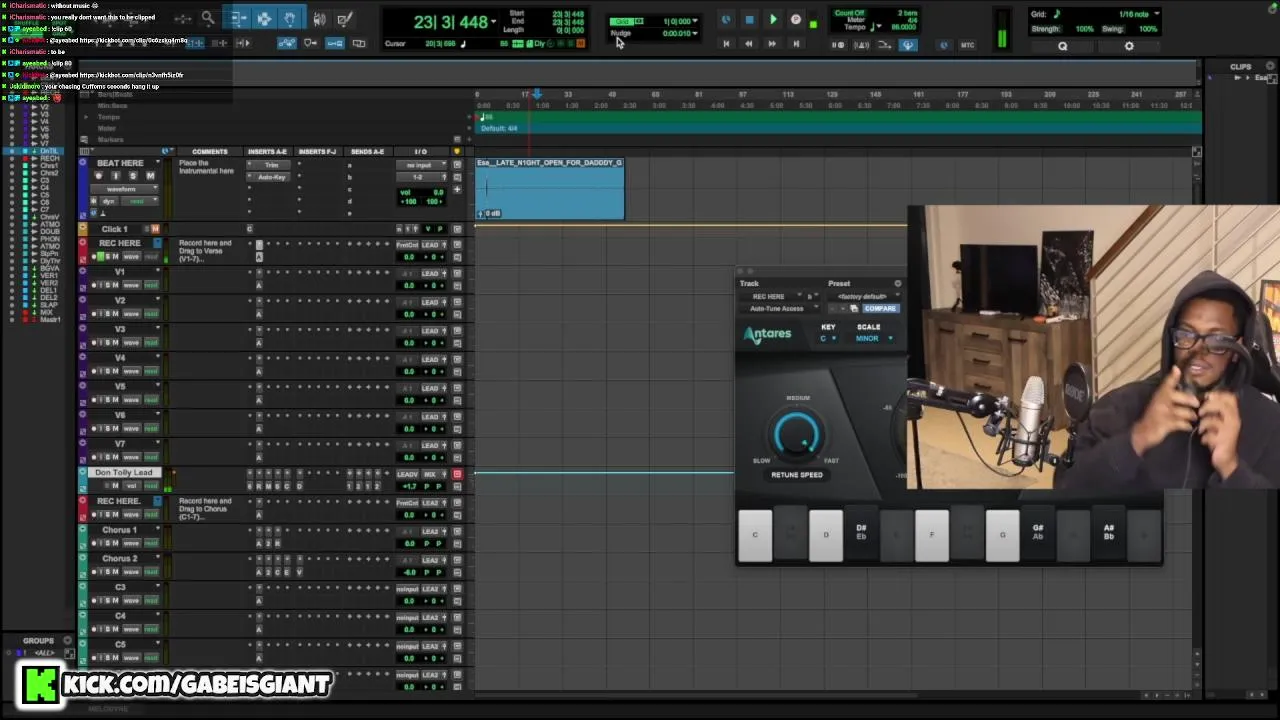The image size is (1280, 720).
Task: Open Auto-Tune KEY dropdown showing C
Action: pyautogui.click(x=828, y=338)
